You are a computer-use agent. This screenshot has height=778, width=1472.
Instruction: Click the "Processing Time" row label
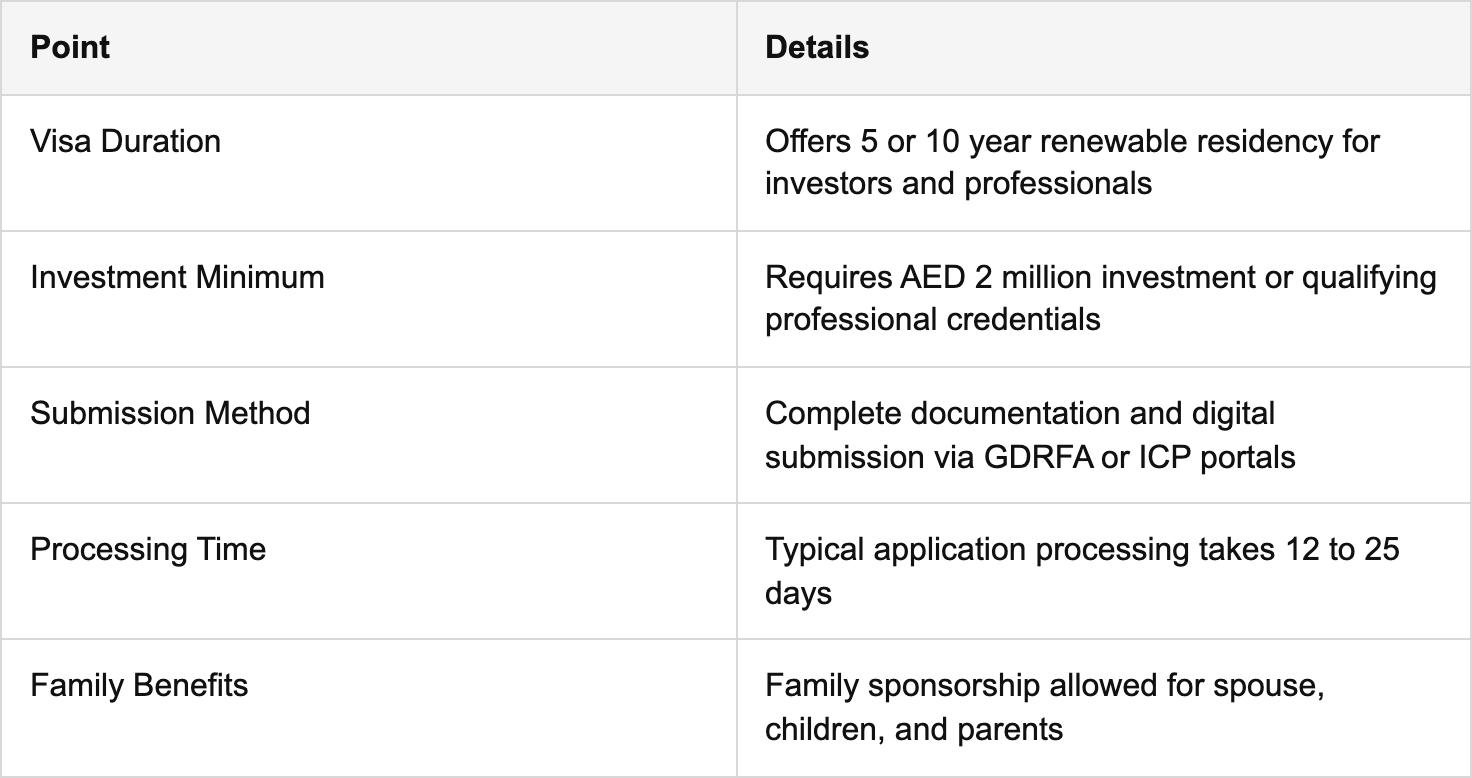pos(148,549)
